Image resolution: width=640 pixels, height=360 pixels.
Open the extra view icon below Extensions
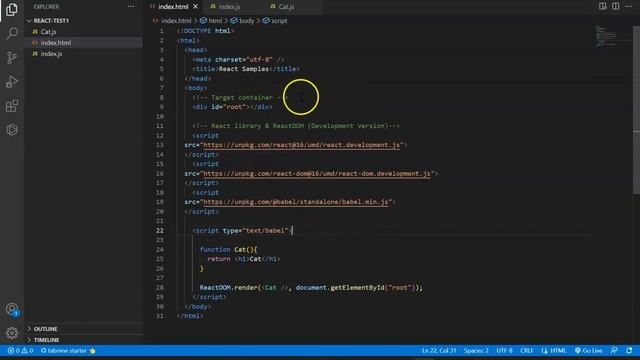tap(12, 130)
